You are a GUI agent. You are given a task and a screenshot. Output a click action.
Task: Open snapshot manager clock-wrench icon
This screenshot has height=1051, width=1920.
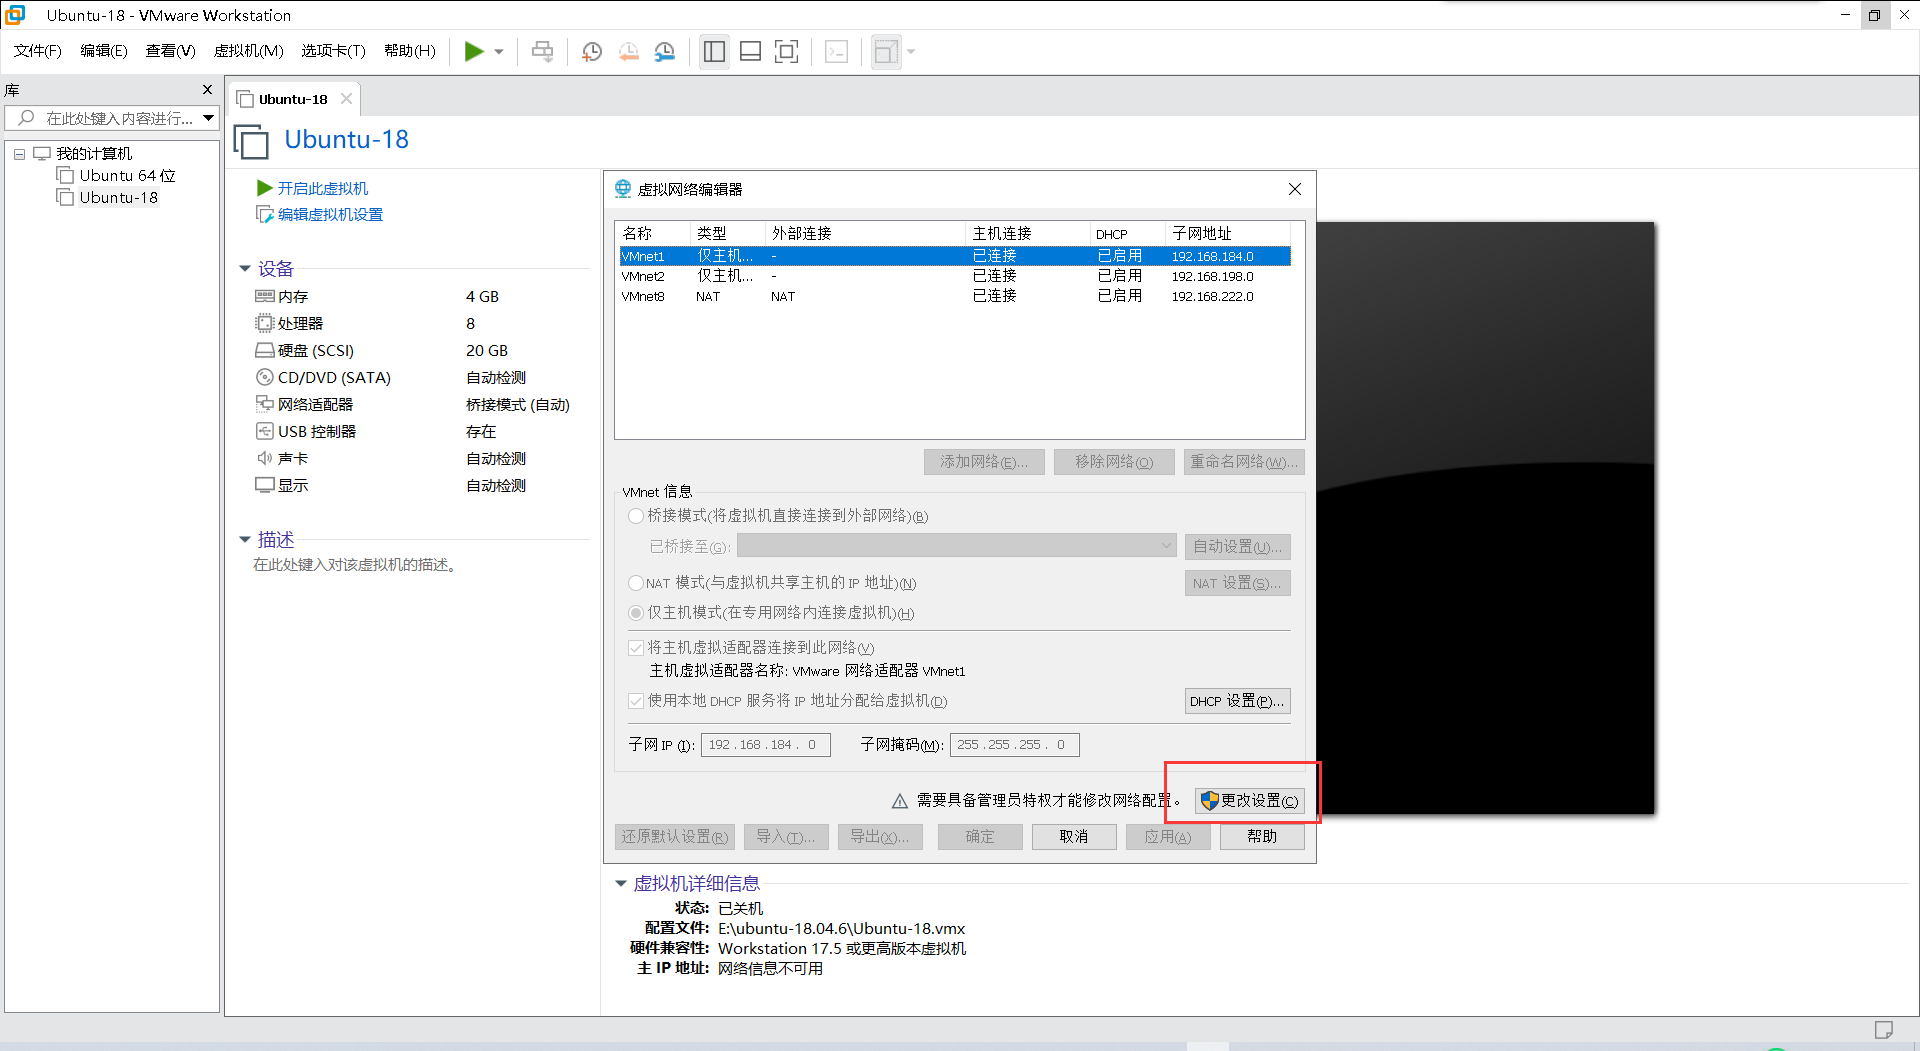tap(665, 51)
